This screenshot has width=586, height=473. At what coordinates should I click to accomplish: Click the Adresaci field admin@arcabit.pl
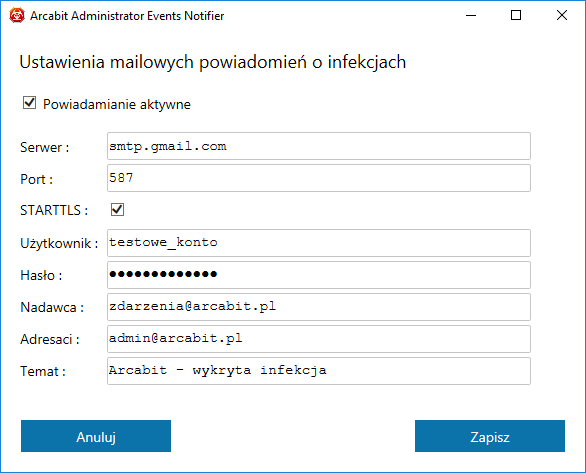point(319,339)
